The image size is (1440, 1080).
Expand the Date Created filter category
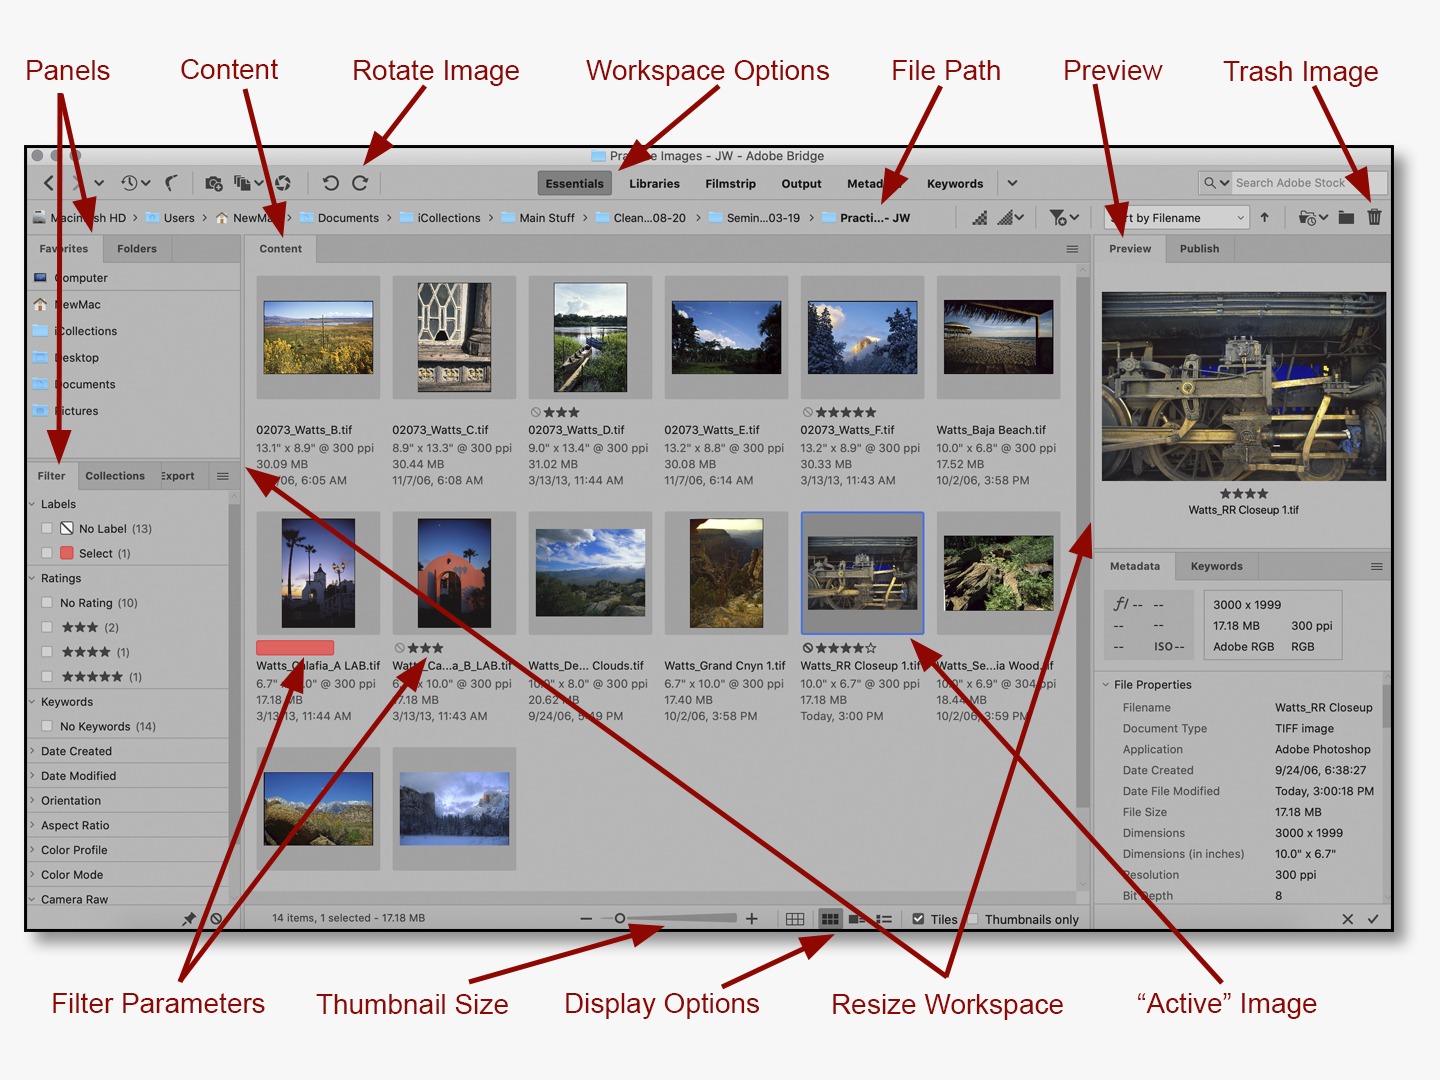(32, 750)
